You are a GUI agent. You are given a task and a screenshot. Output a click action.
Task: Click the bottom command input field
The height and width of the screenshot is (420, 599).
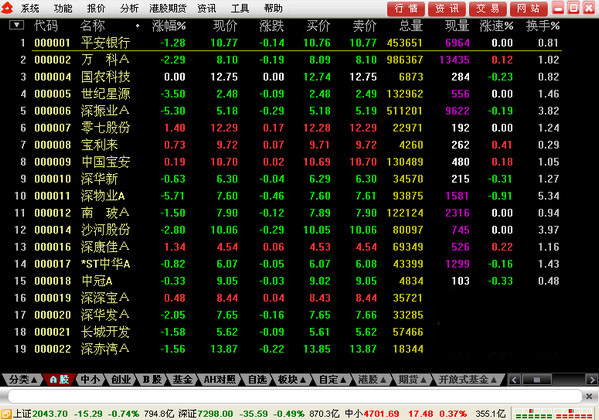pos(295,397)
